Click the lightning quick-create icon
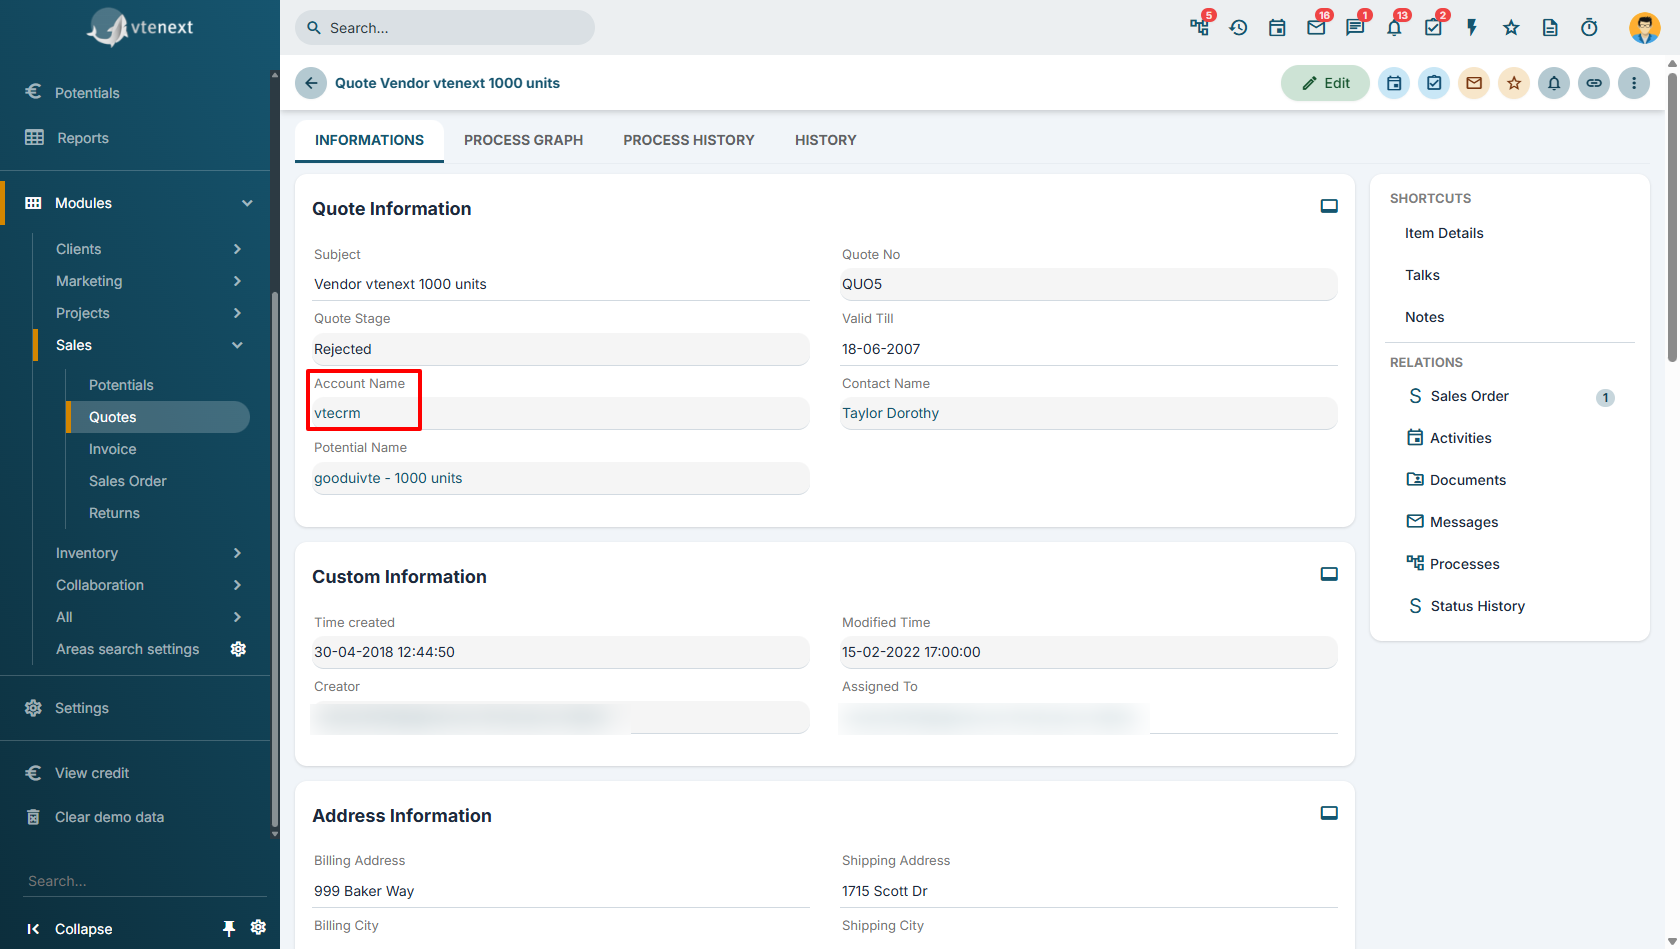Image resolution: width=1680 pixels, height=949 pixels. point(1472,27)
